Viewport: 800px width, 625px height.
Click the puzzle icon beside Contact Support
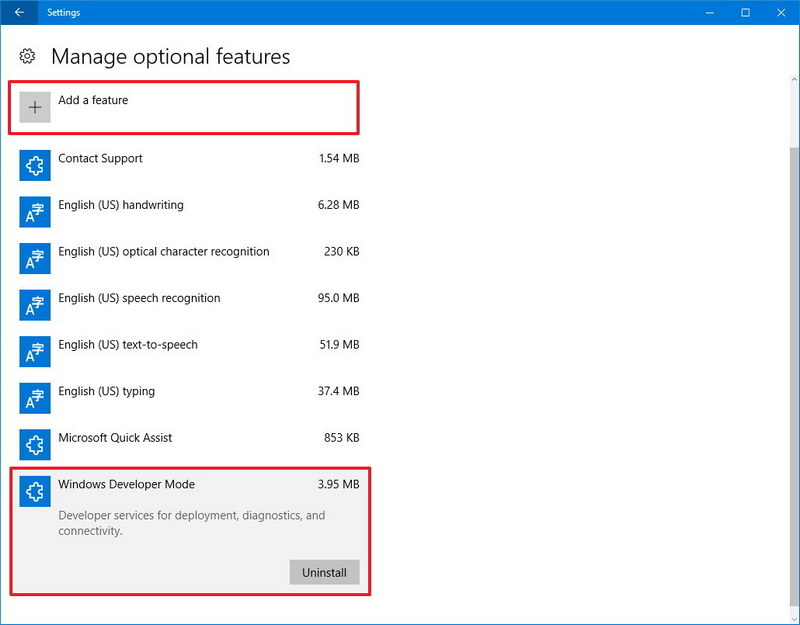pos(35,165)
